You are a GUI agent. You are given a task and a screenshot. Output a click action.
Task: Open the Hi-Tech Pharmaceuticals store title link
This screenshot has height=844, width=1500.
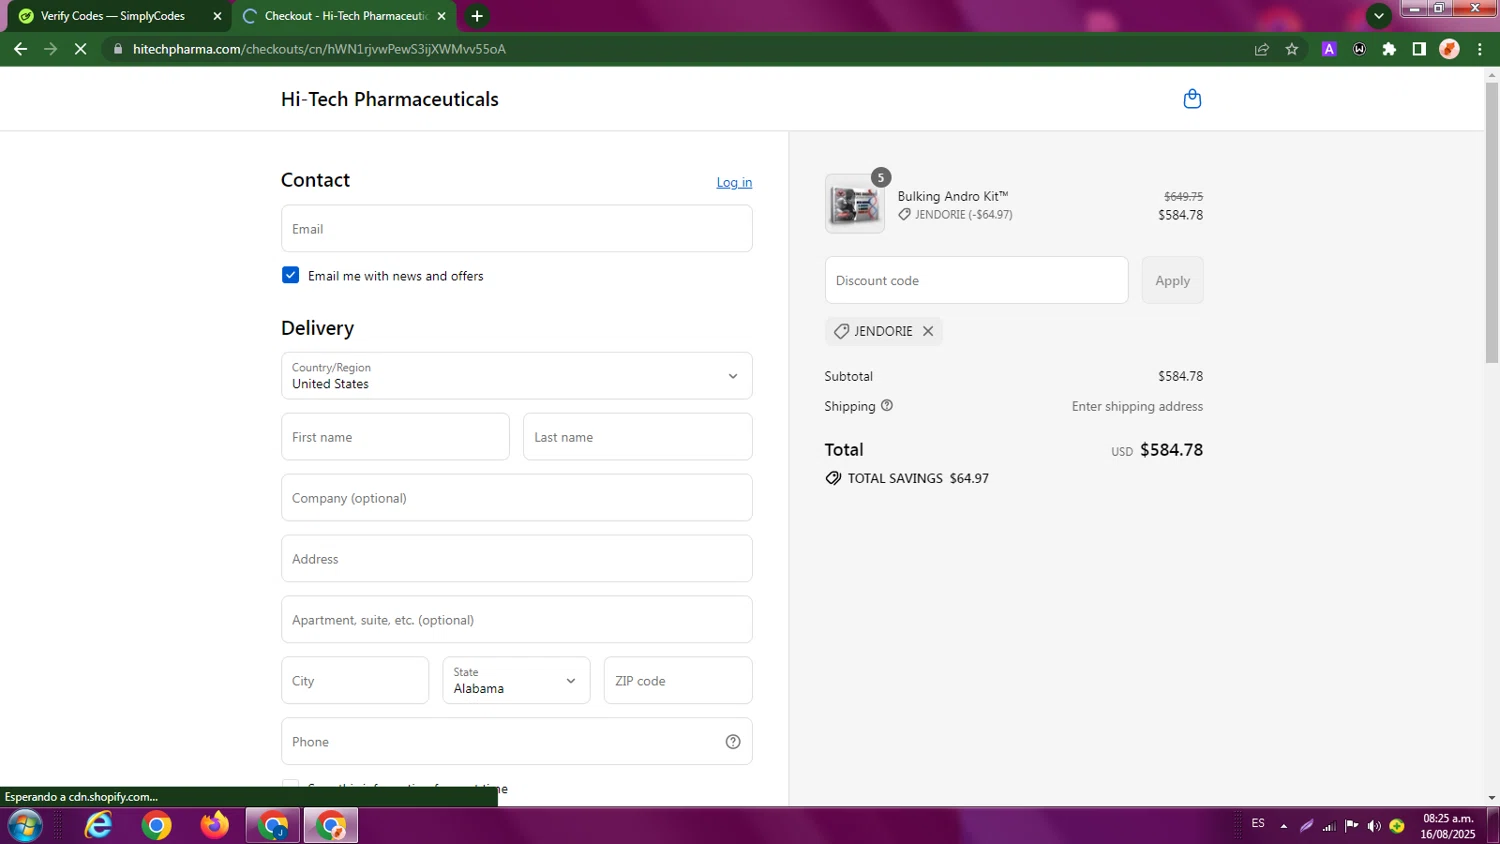tap(389, 99)
